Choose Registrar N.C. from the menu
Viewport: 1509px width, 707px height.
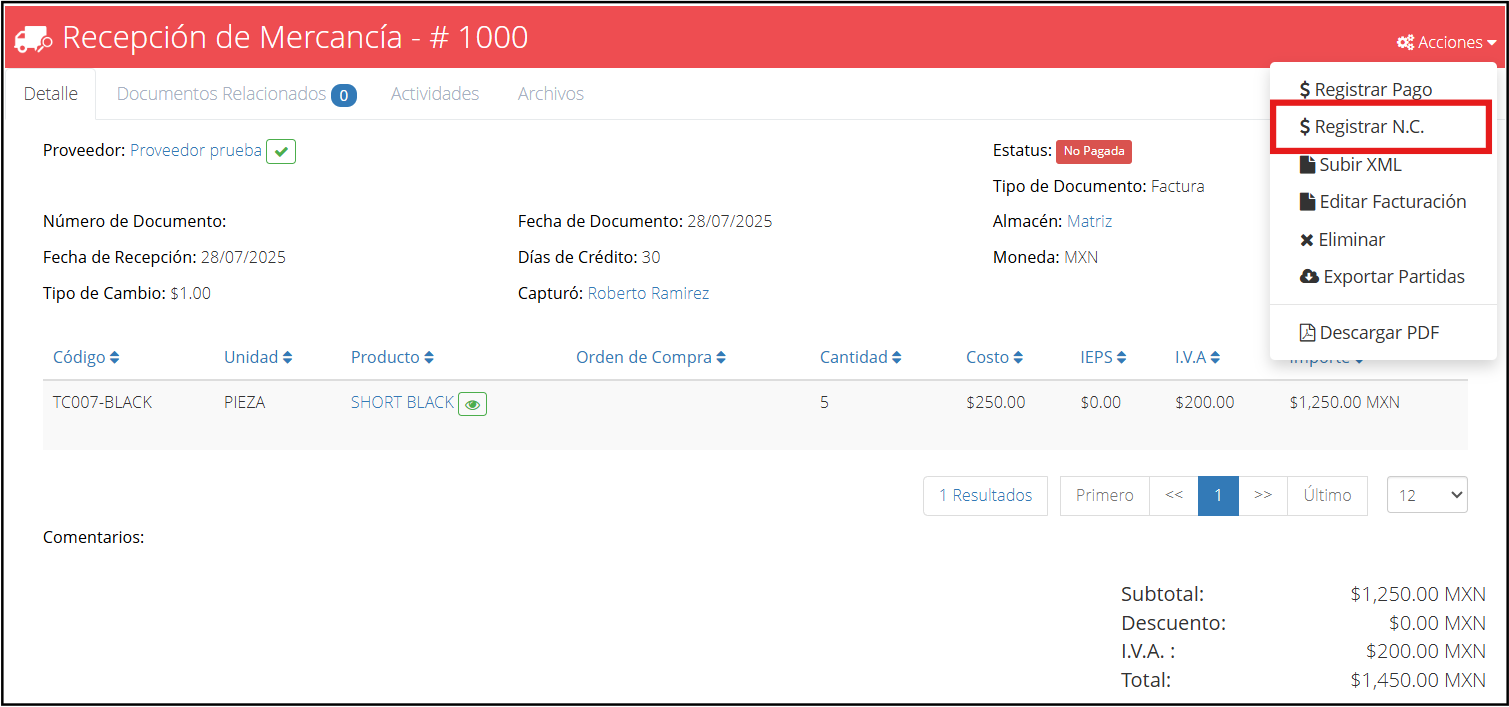(x=1383, y=127)
